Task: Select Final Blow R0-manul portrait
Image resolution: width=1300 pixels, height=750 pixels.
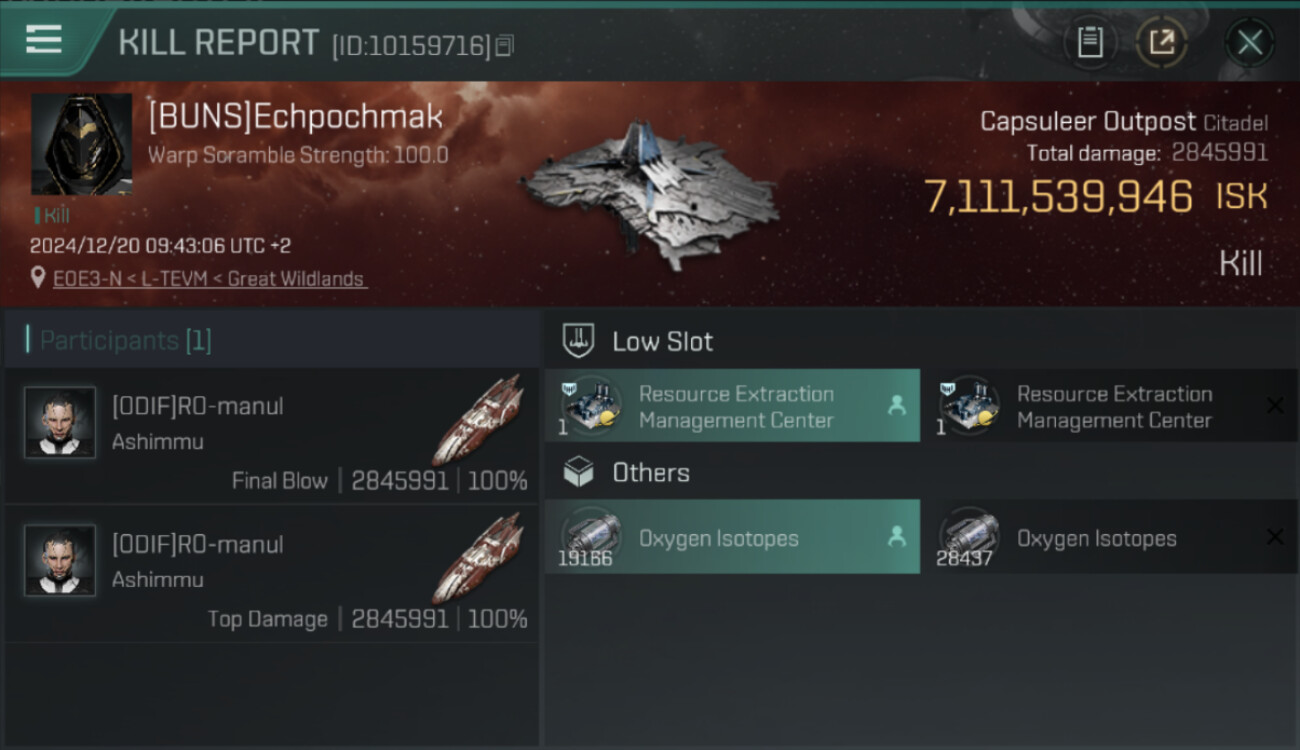Action: click(60, 422)
